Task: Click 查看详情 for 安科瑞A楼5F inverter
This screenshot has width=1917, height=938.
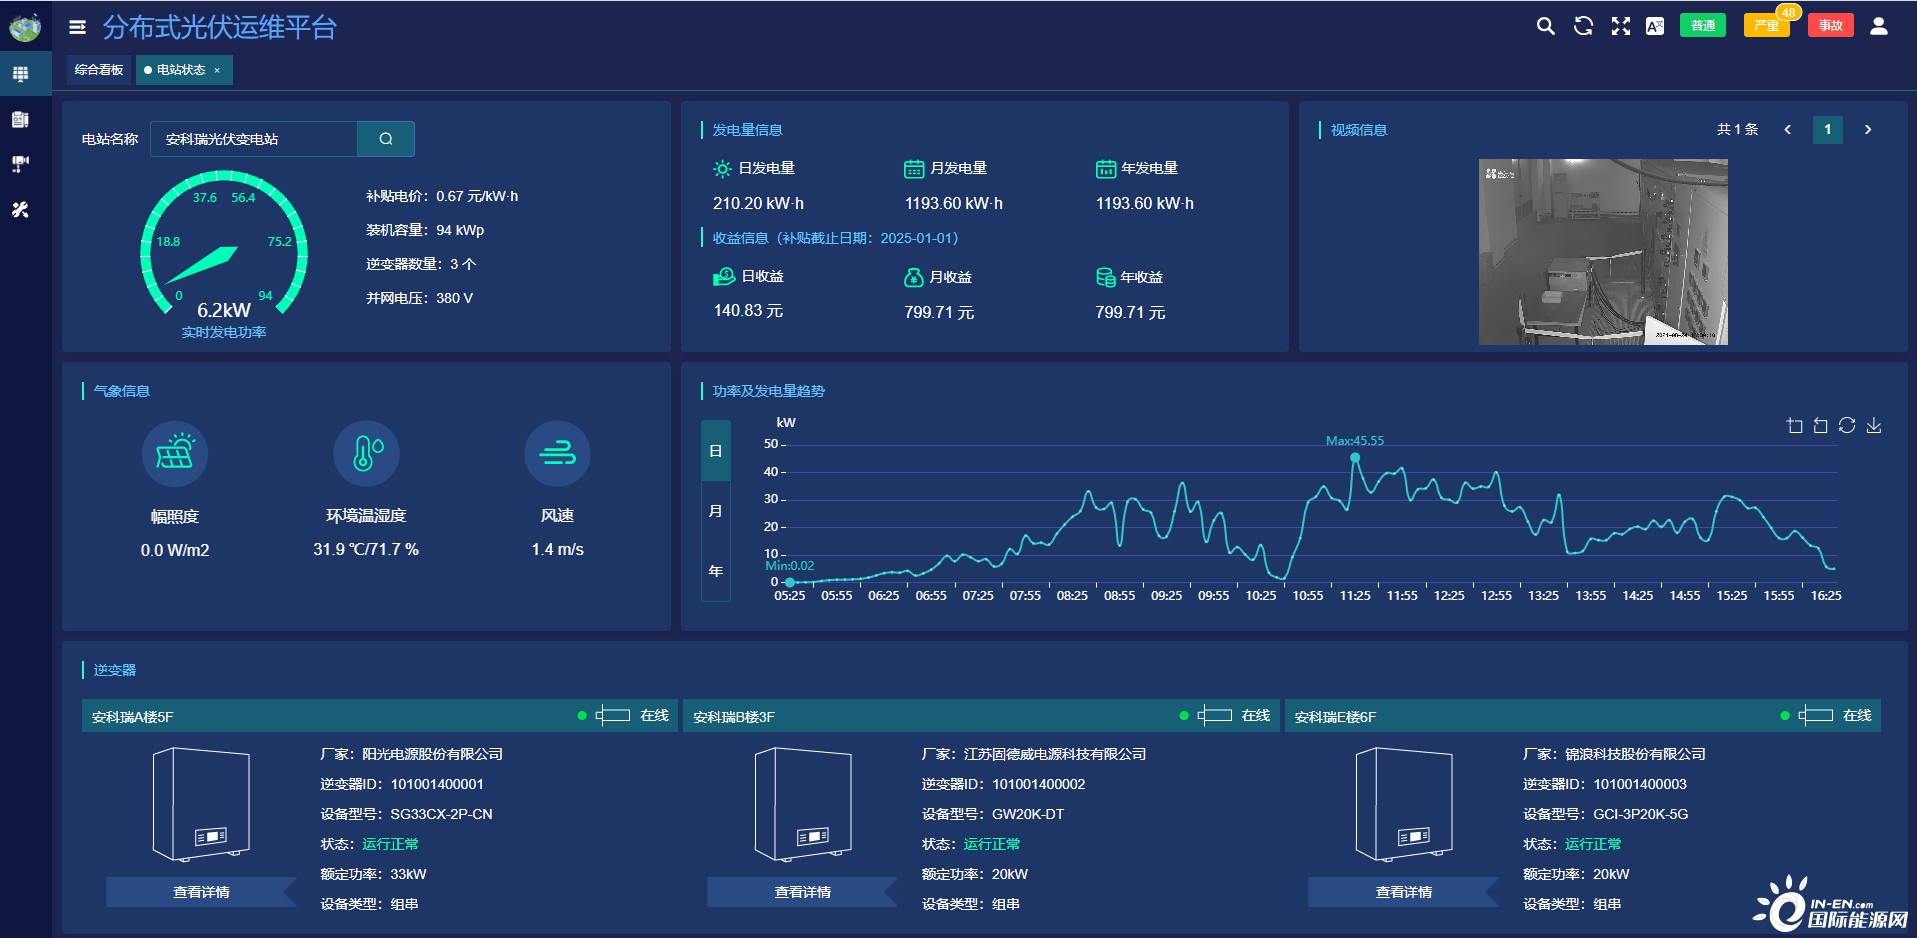Action: tap(201, 892)
